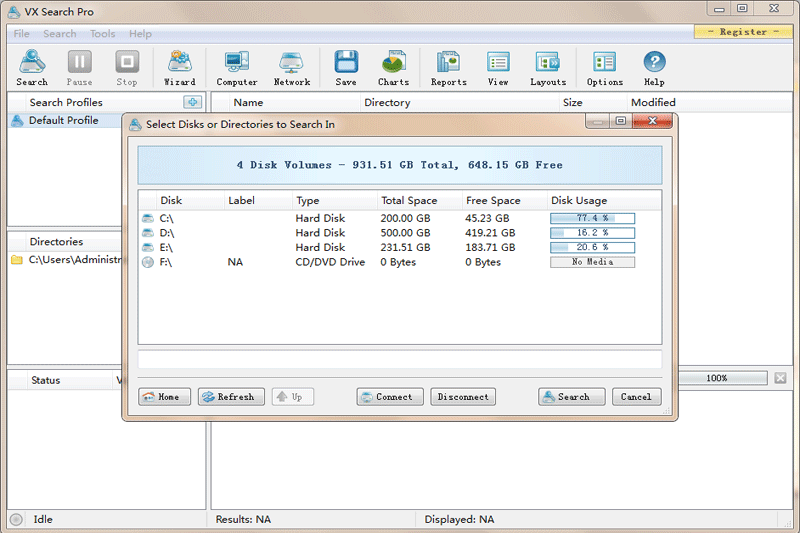Select the F:\ CD/DVD drive row
Screen dimensions: 800x533
[400, 262]
